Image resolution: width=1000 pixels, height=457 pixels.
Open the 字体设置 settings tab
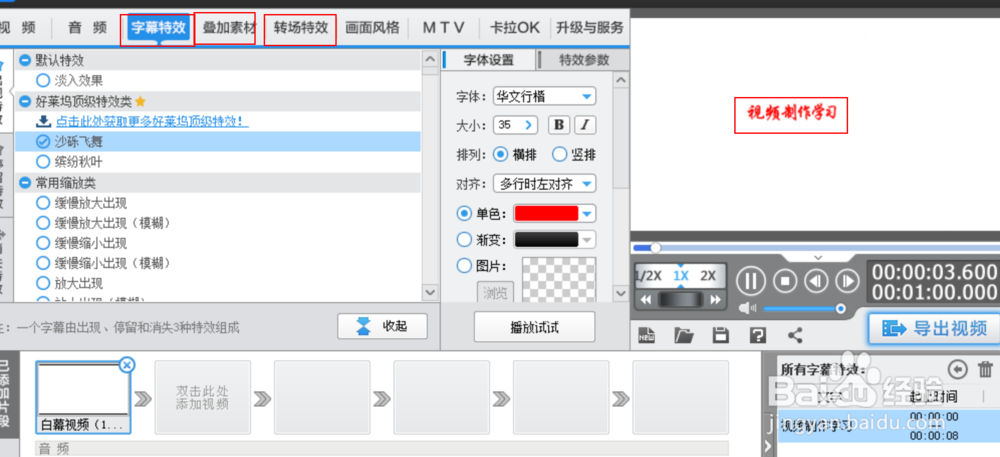point(488,60)
